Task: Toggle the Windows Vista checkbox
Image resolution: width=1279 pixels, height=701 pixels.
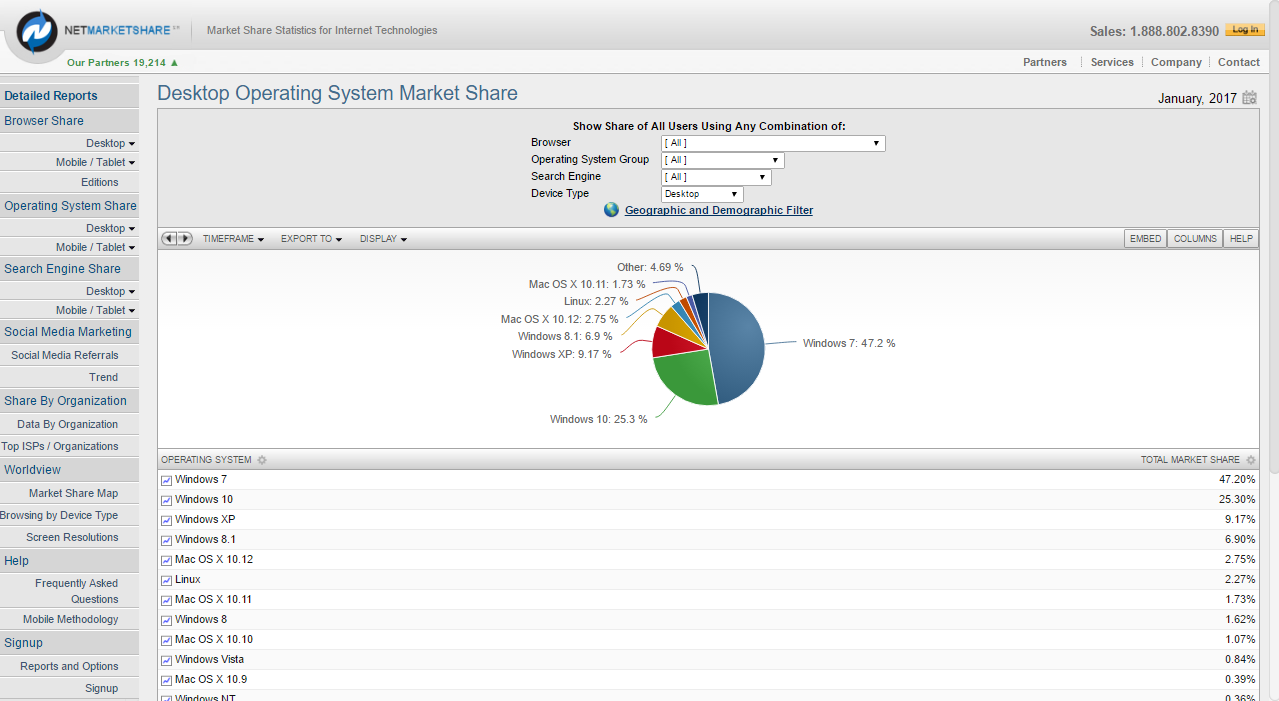Action: point(166,660)
